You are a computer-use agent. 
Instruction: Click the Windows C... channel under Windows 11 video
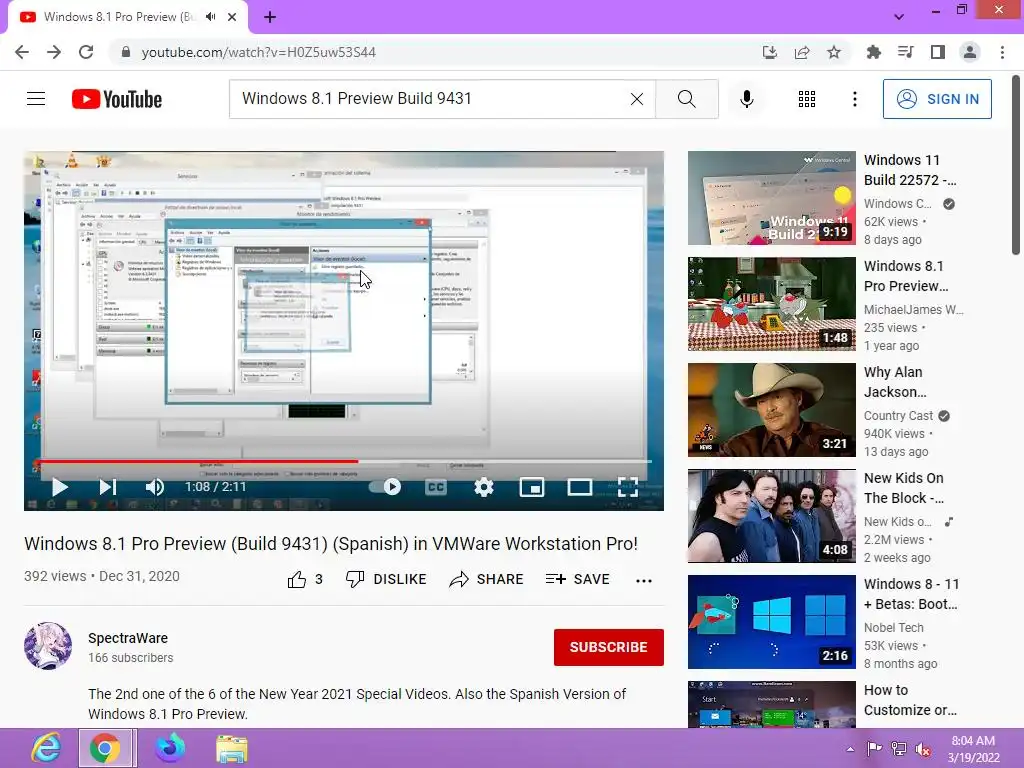click(897, 204)
